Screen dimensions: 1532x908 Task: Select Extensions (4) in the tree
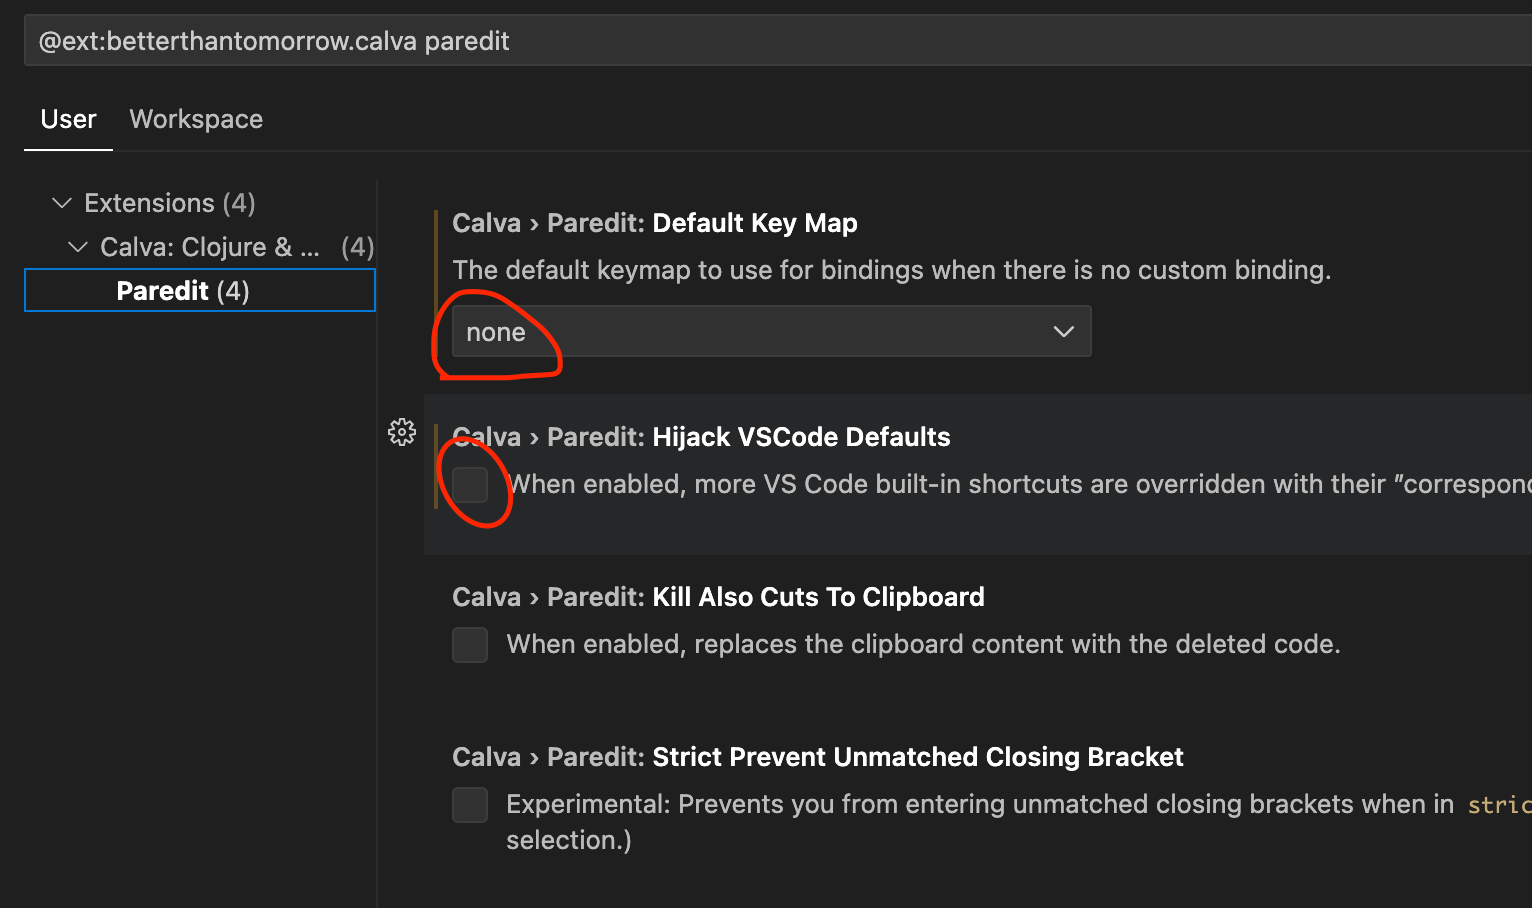[x=168, y=202]
